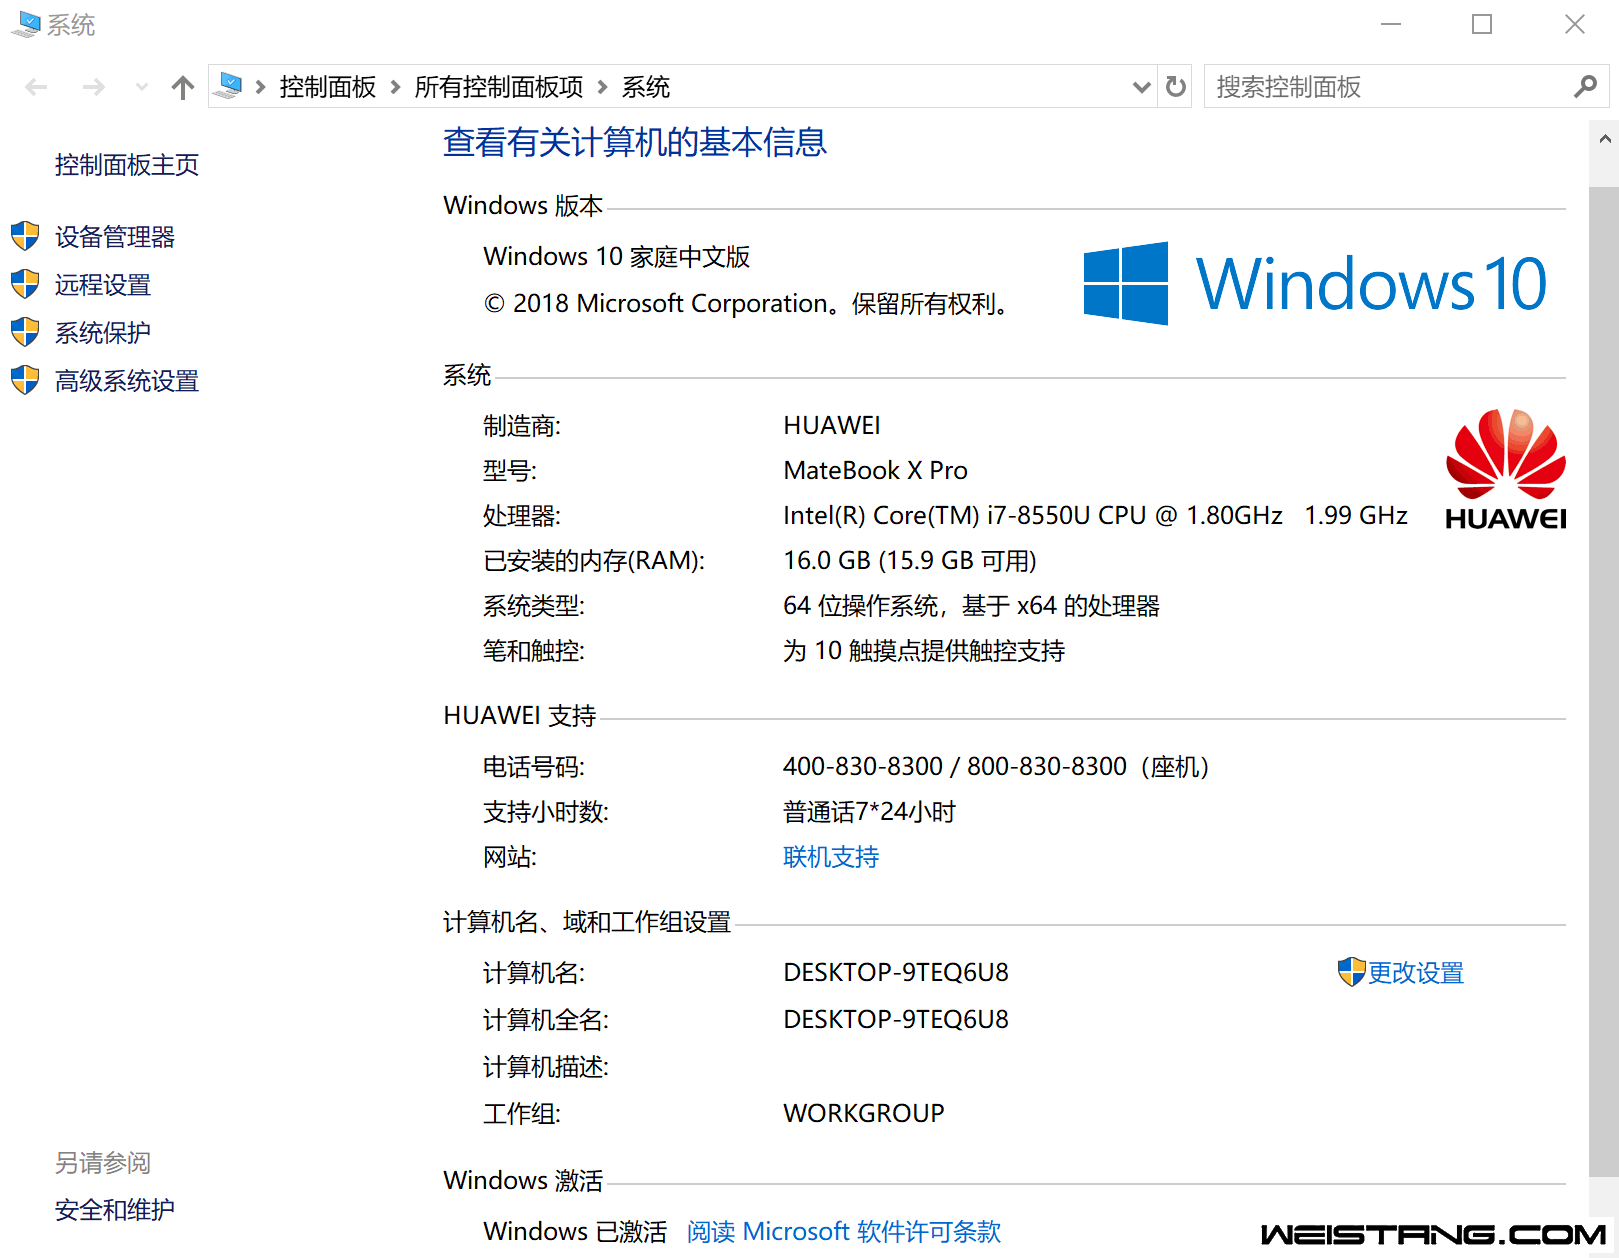
Task: Expand chevron after 控制面板 breadcrumb
Action: click(395, 87)
